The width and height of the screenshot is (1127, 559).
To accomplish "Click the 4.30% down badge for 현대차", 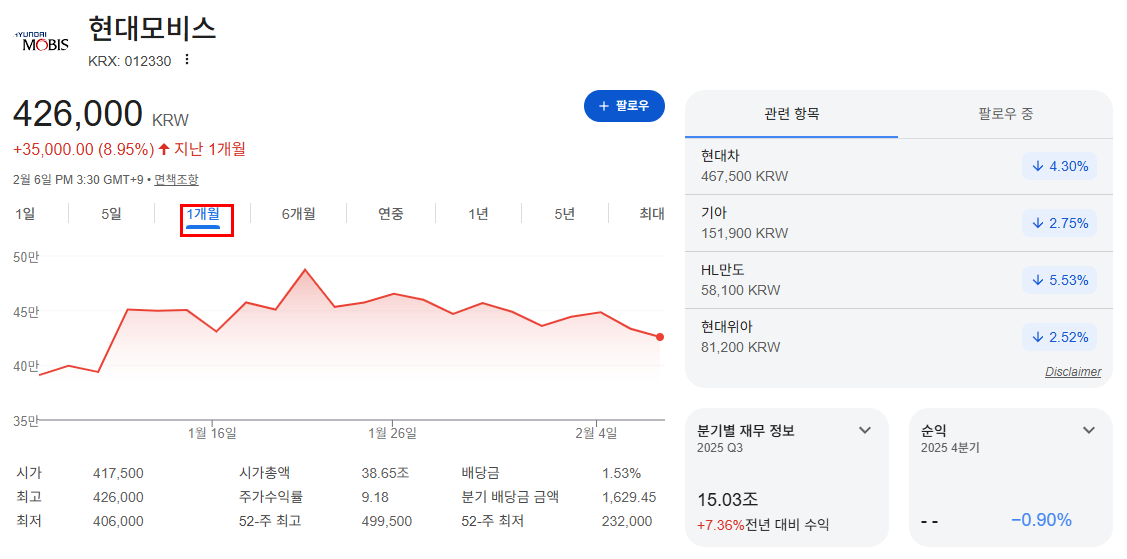I will [1059, 166].
